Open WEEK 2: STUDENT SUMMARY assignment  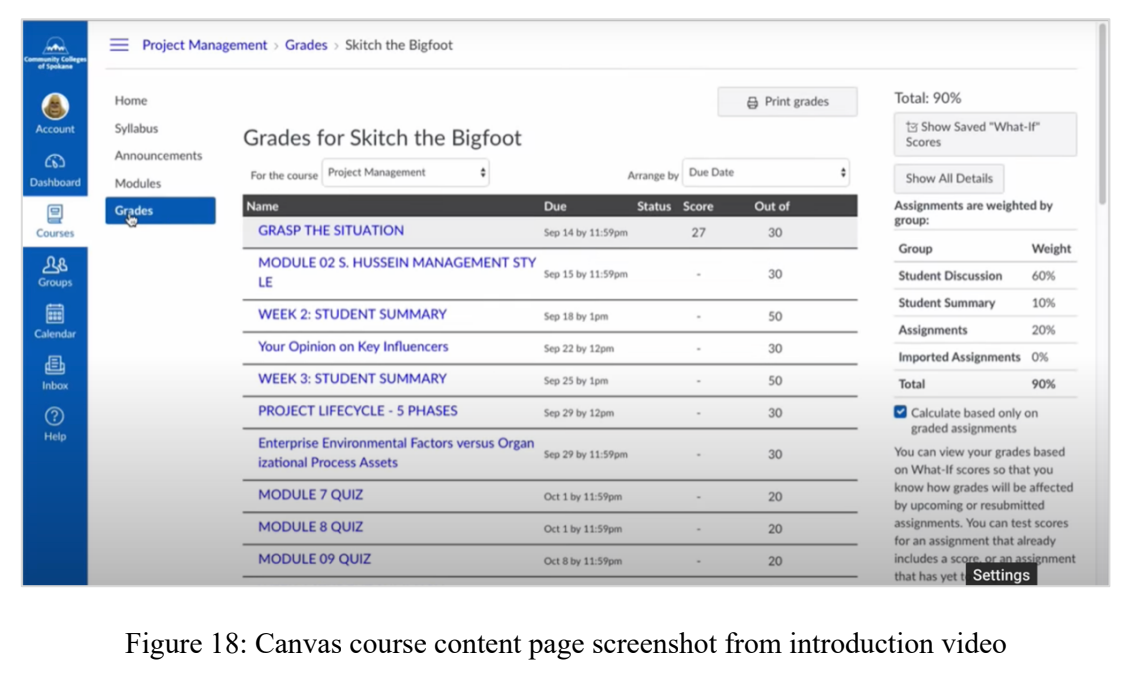(x=352, y=315)
